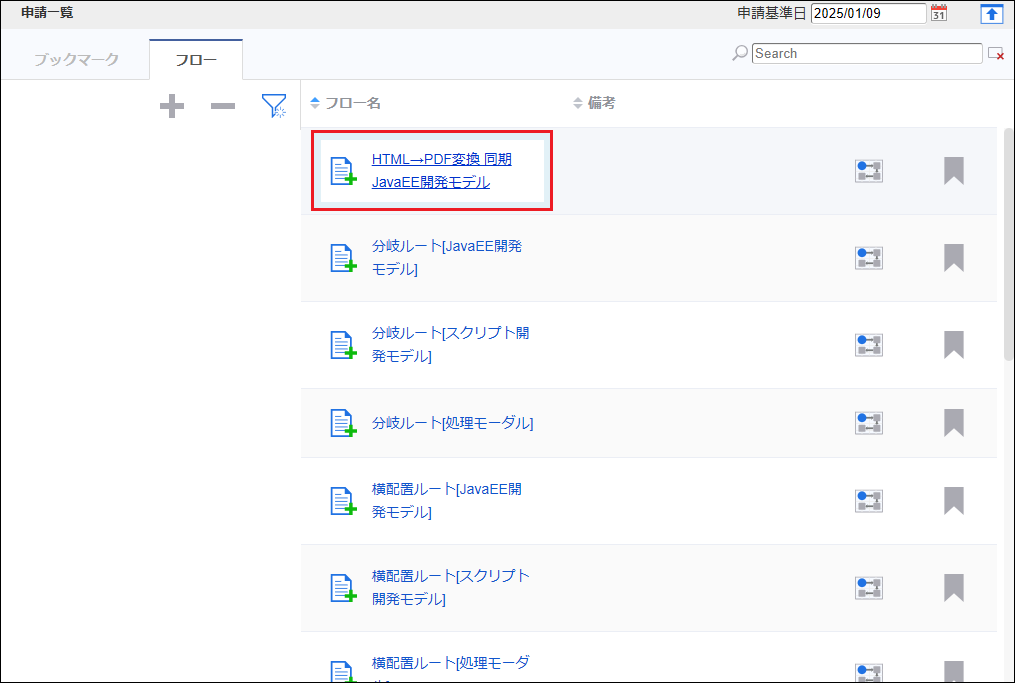Toggle bookmark for 分岐ルート[スクリプト開発モデル]
The image size is (1015, 683).
pyautogui.click(x=953, y=345)
